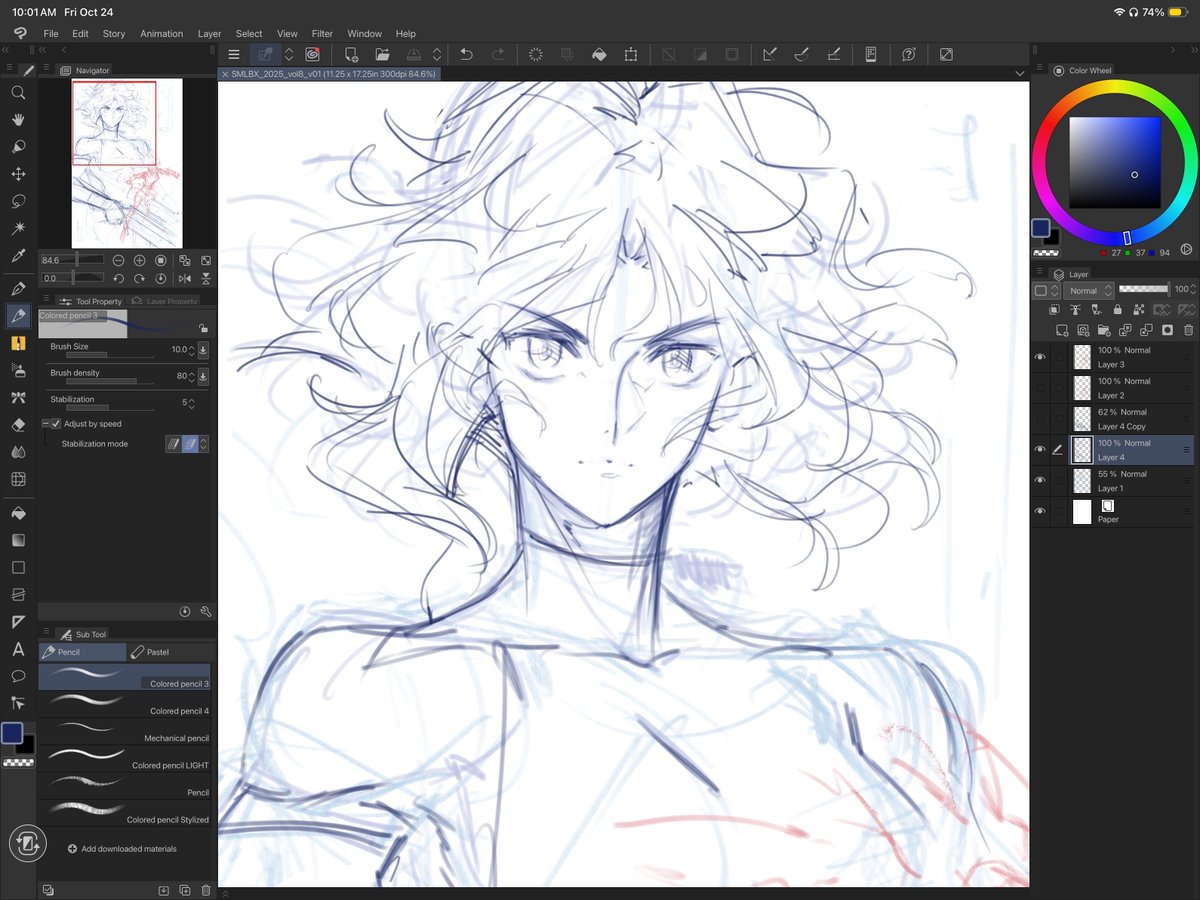
Task: Open the Brush Size settings dropdown arrow
Action: click(204, 350)
